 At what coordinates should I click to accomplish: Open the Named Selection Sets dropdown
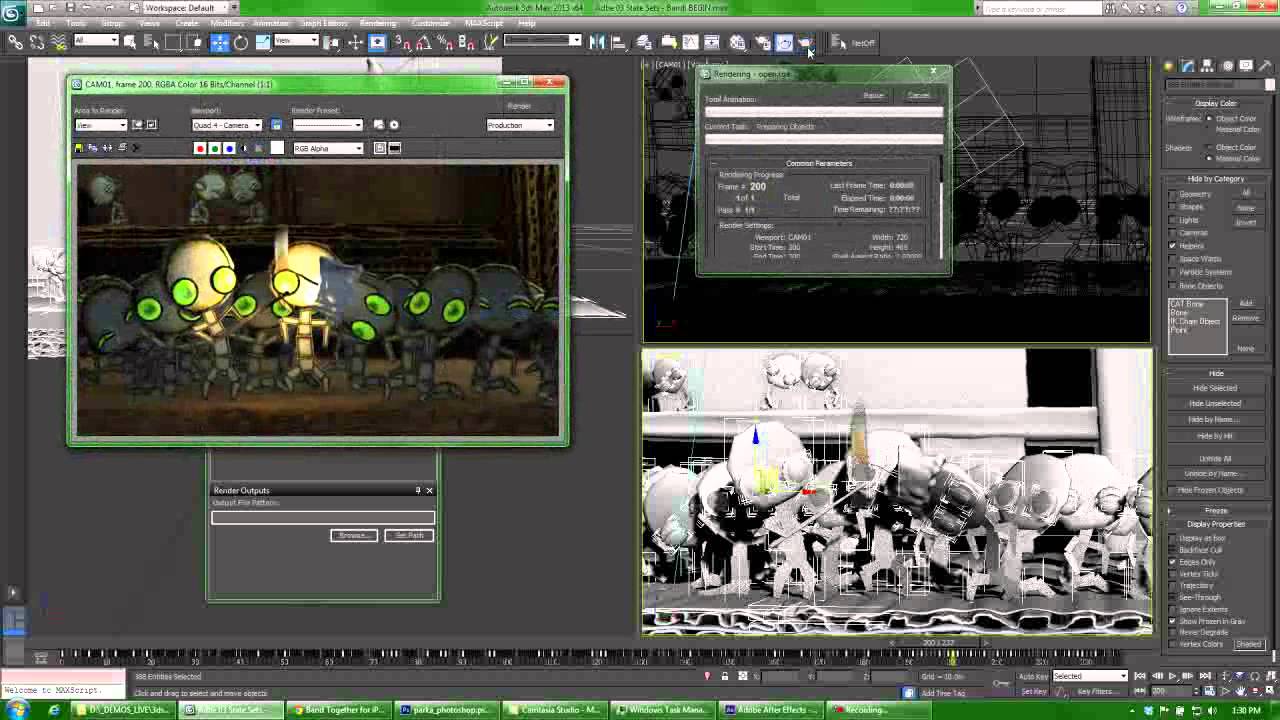[542, 41]
